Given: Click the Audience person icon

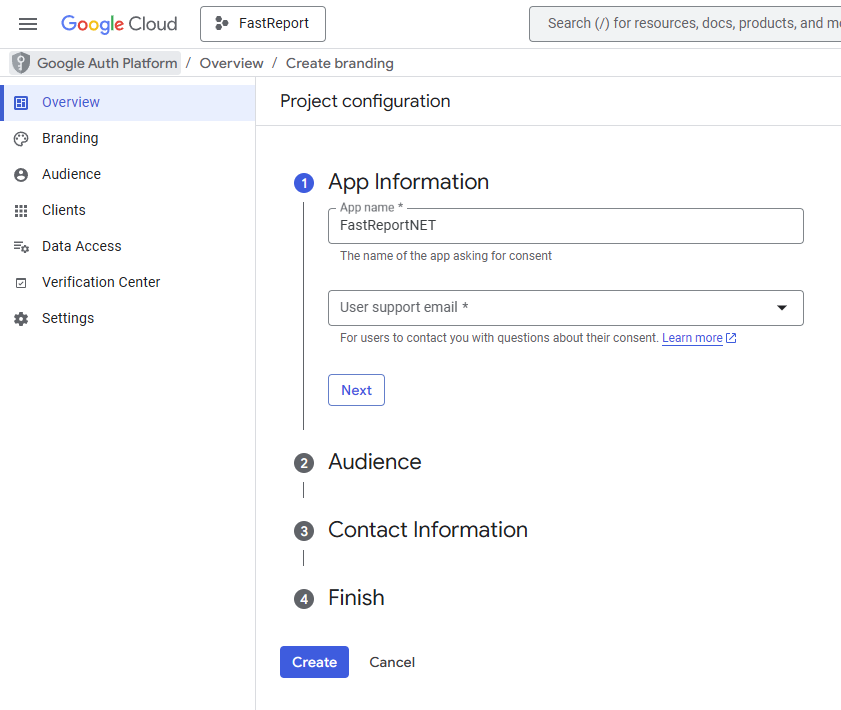Looking at the screenshot, I should 21,175.
